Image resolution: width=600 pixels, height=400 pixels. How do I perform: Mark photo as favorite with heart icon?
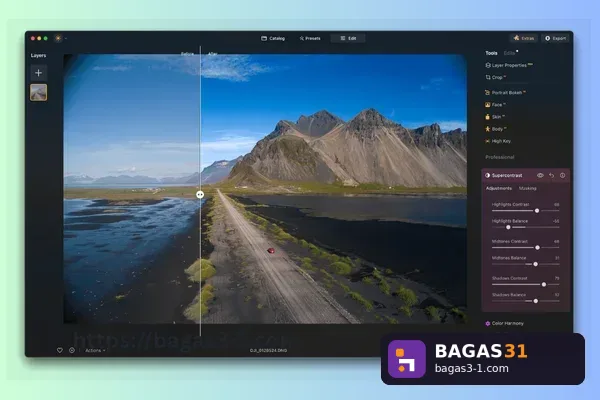click(60, 350)
